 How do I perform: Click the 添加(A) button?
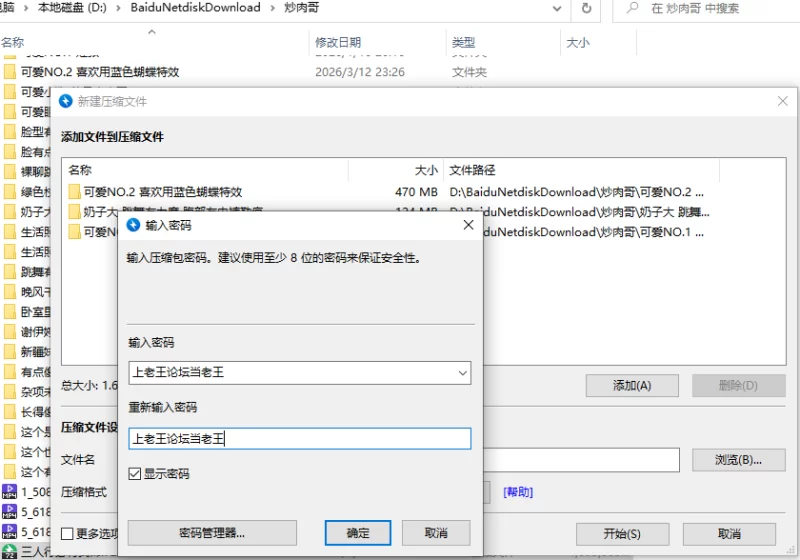[632, 386]
